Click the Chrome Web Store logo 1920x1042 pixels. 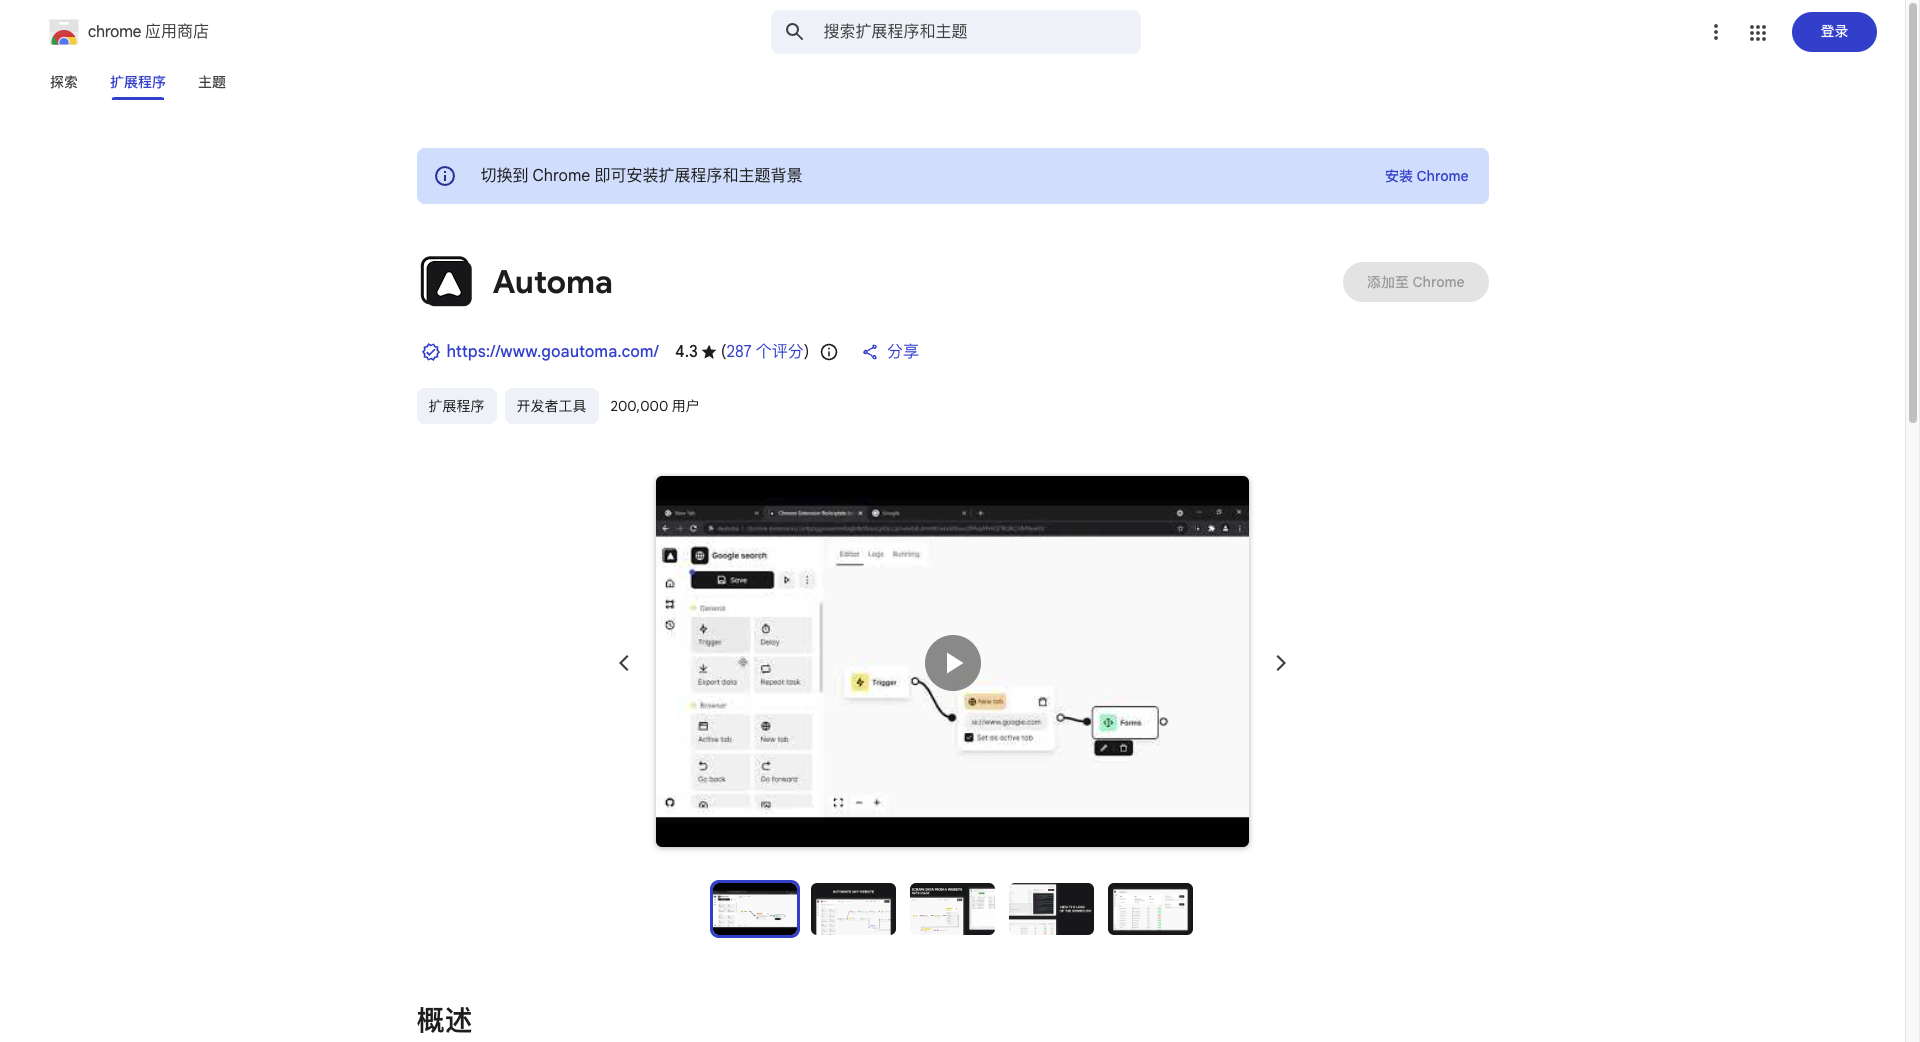coord(64,32)
